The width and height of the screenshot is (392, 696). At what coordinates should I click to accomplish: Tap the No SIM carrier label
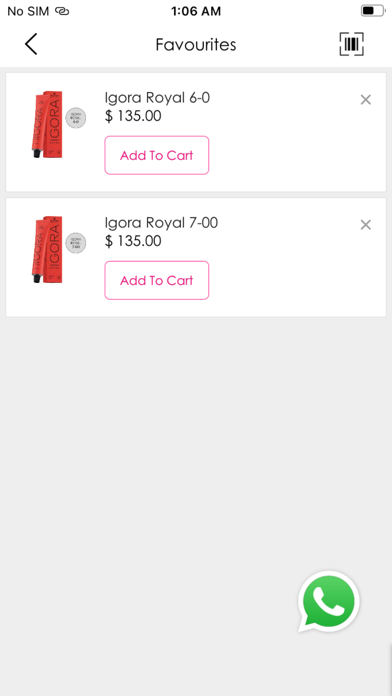pos(28,11)
